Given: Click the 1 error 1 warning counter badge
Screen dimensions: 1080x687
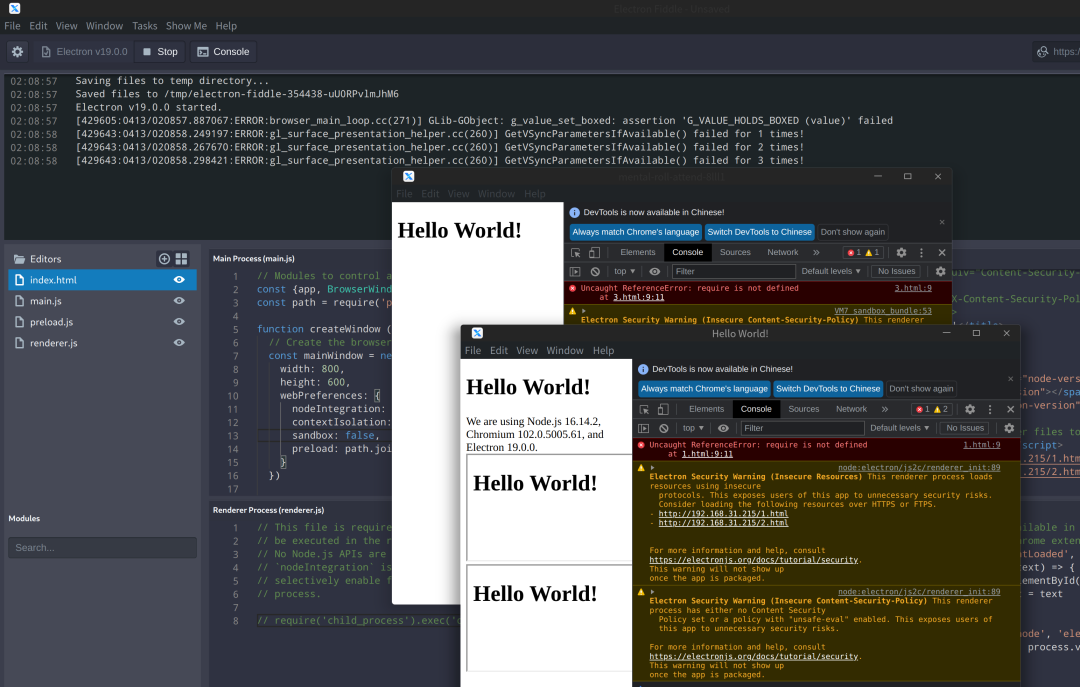Looking at the screenshot, I should point(863,253).
